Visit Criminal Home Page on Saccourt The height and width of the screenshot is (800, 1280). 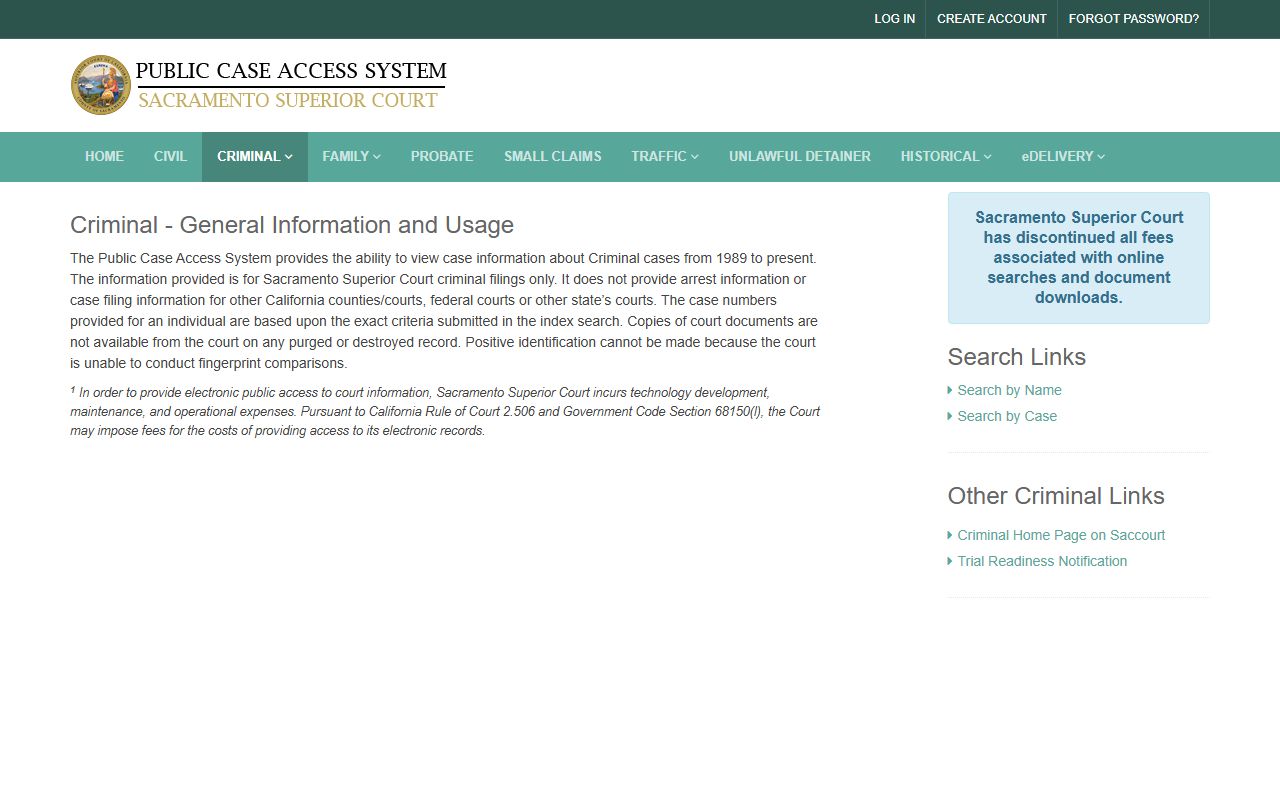point(1061,535)
